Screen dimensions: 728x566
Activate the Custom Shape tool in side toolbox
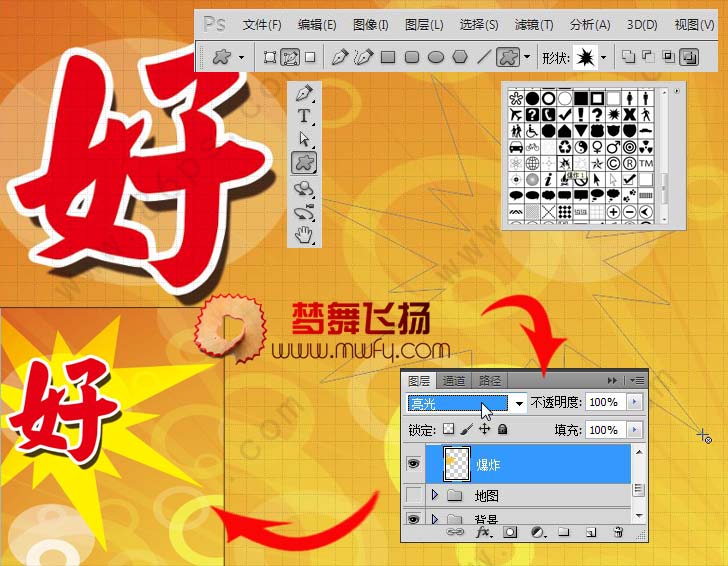tap(304, 162)
